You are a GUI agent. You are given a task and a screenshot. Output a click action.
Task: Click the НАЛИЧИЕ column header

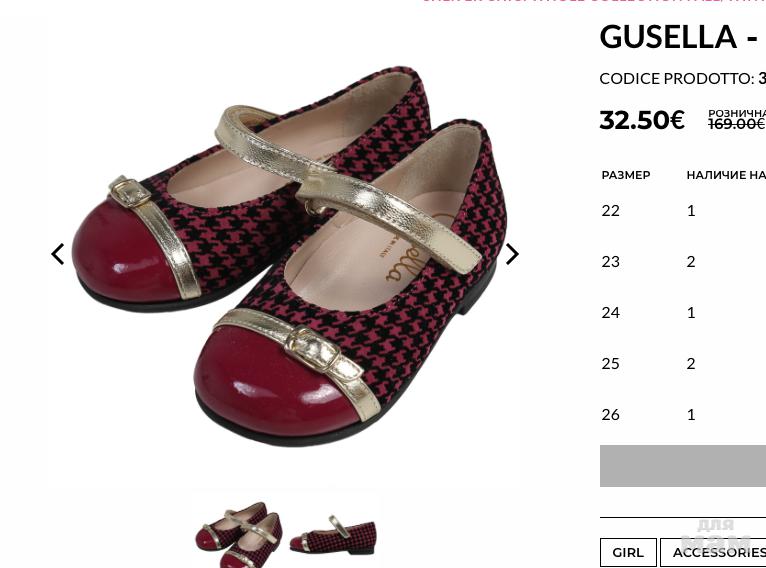click(x=726, y=175)
